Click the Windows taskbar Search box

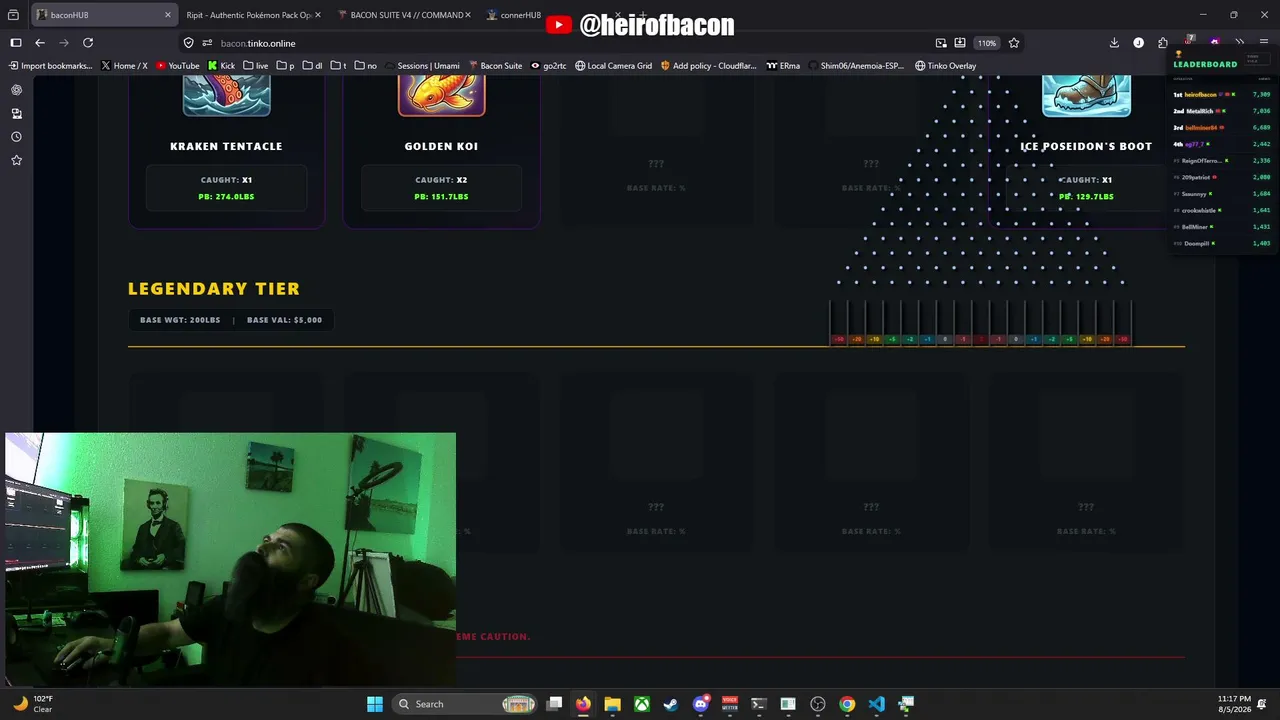465,704
